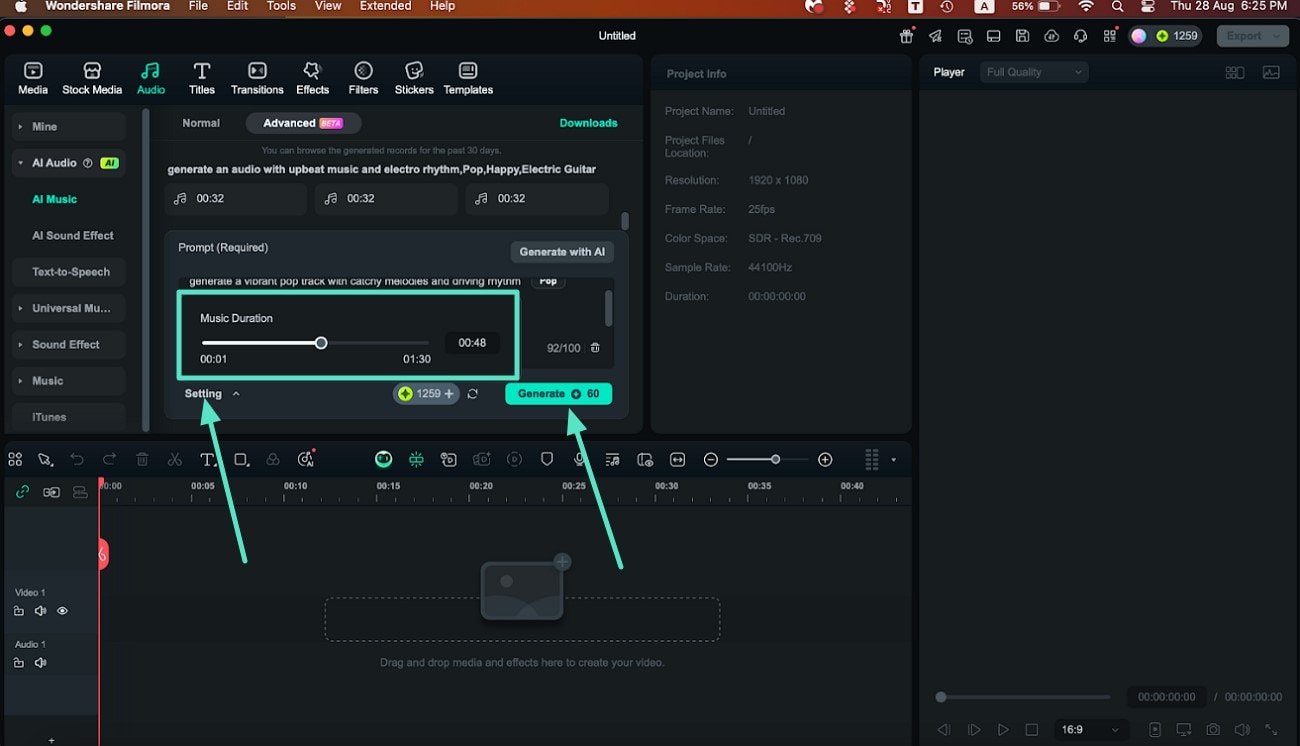This screenshot has width=1300, height=746.
Task: Open the Full Quality dropdown
Action: click(1034, 72)
